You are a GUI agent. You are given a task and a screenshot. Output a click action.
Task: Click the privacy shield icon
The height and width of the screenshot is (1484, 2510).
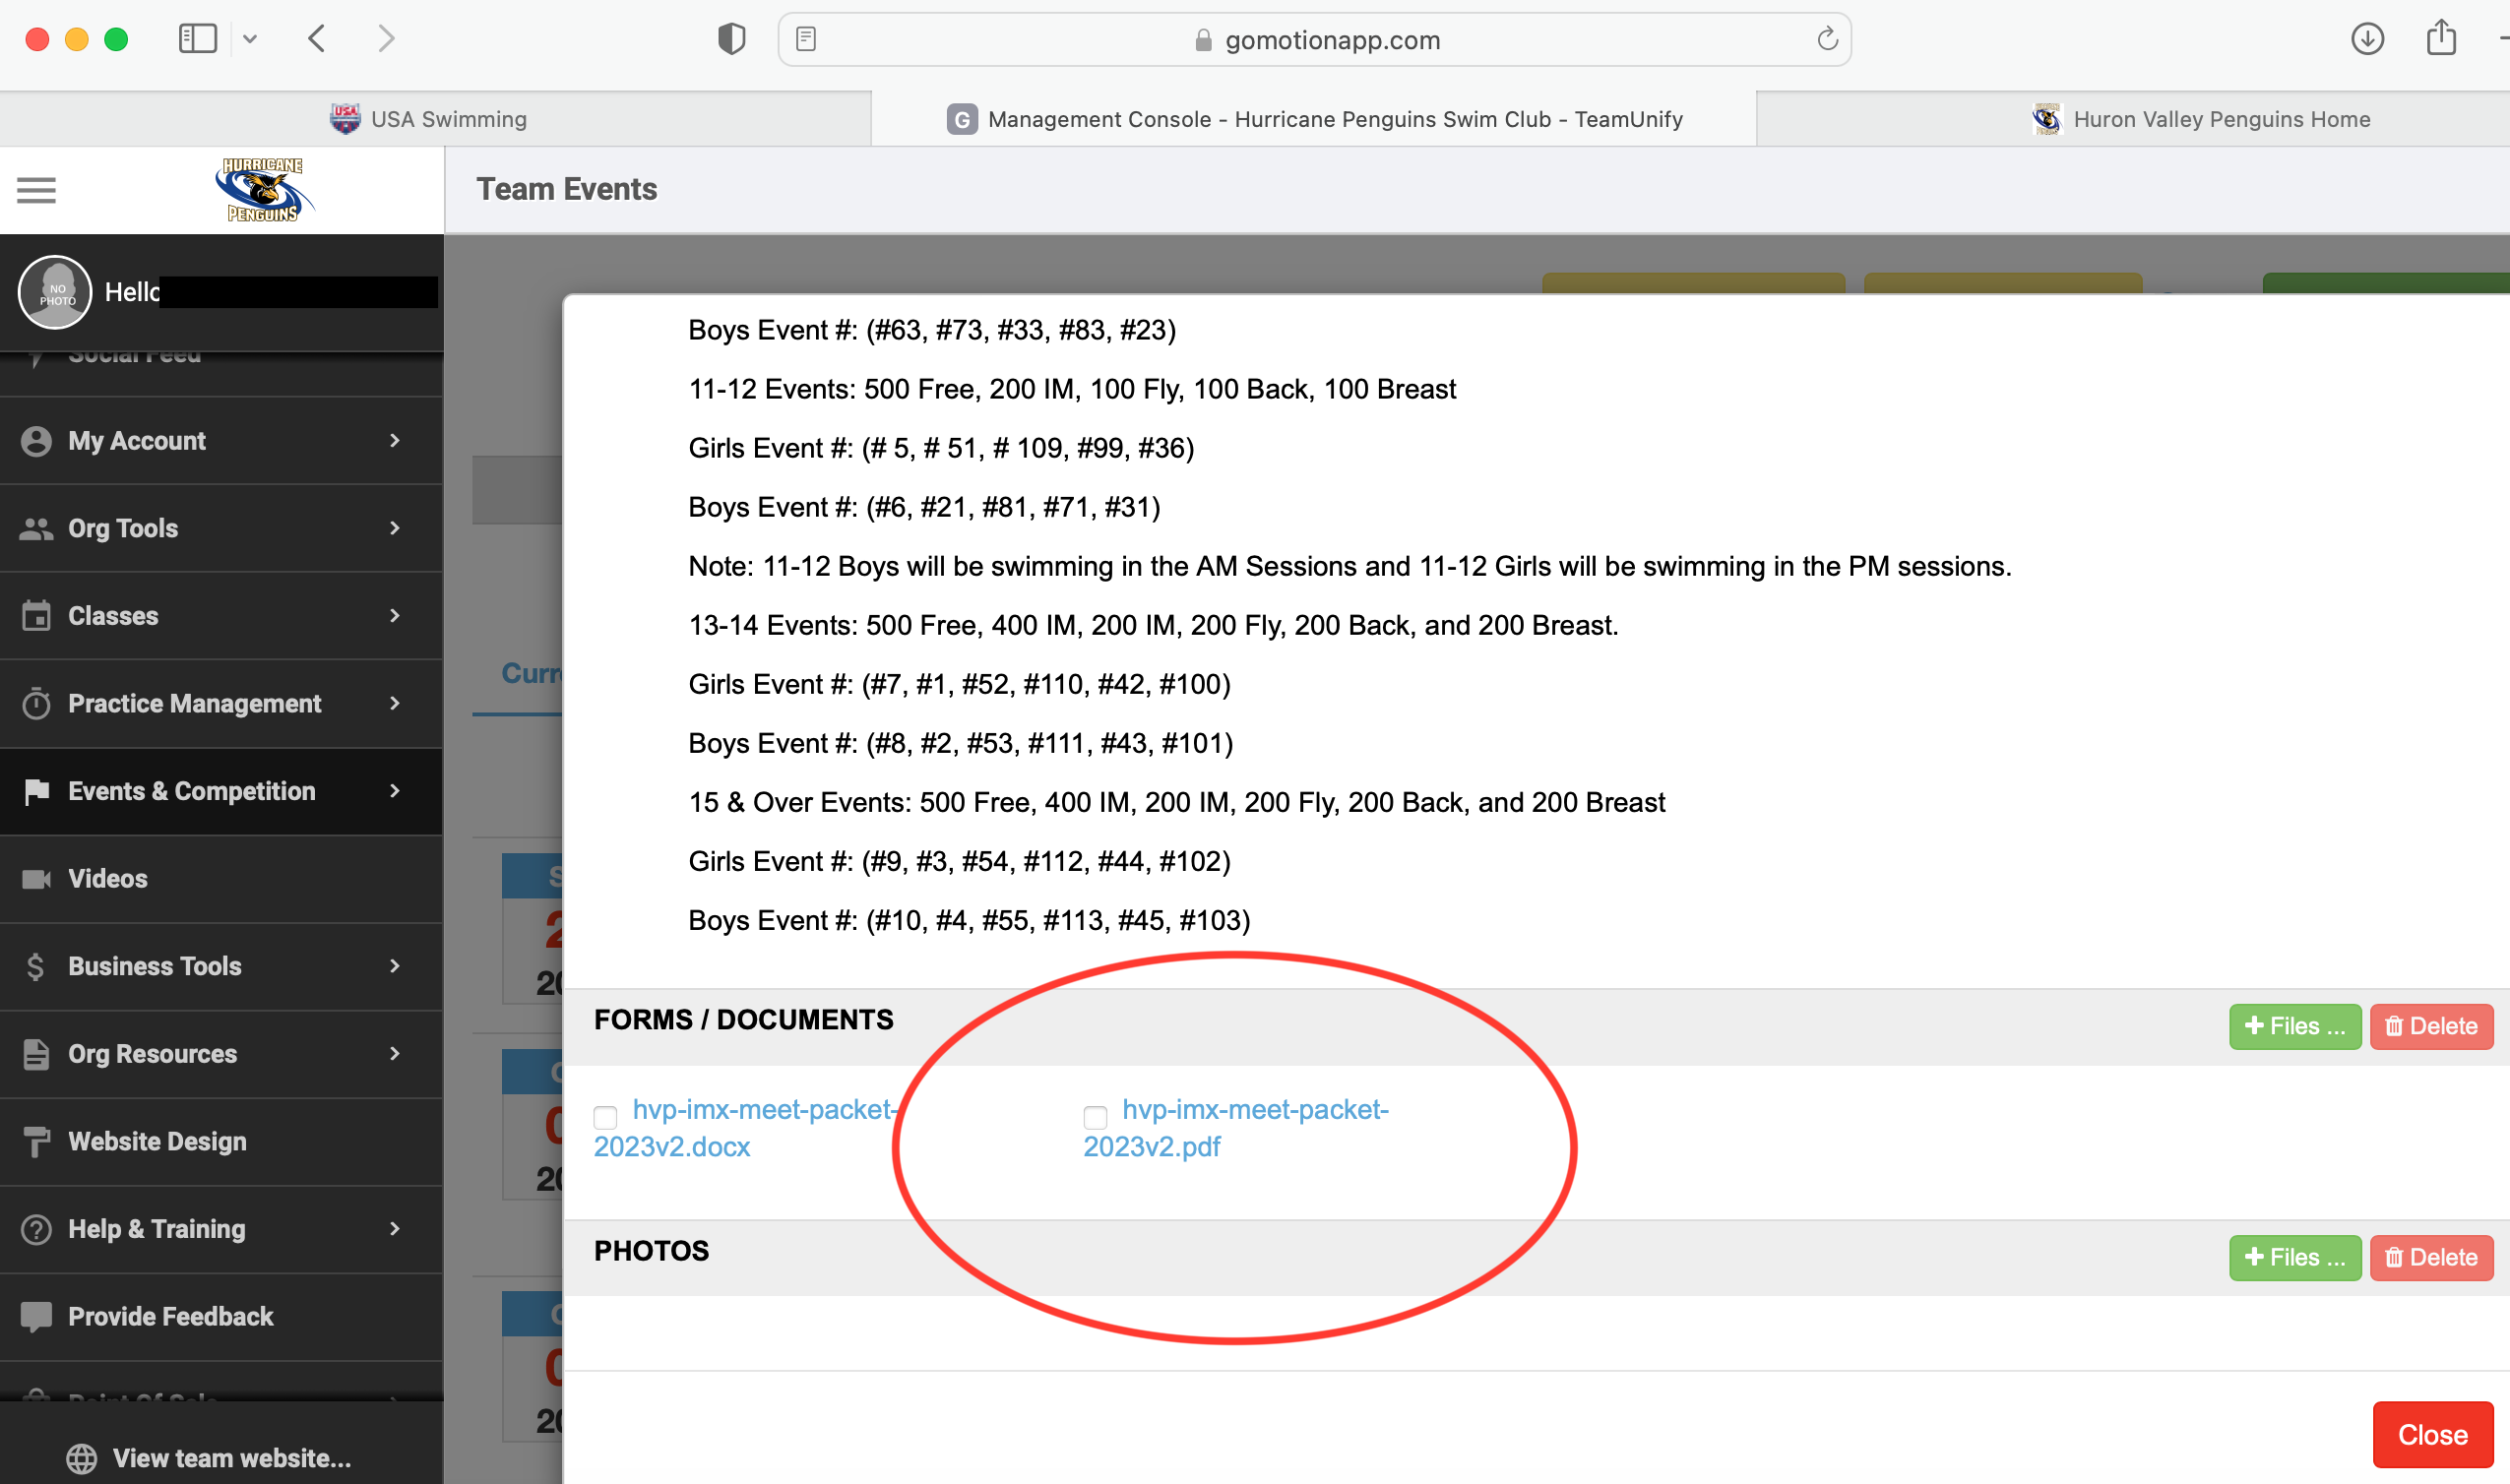[731, 39]
